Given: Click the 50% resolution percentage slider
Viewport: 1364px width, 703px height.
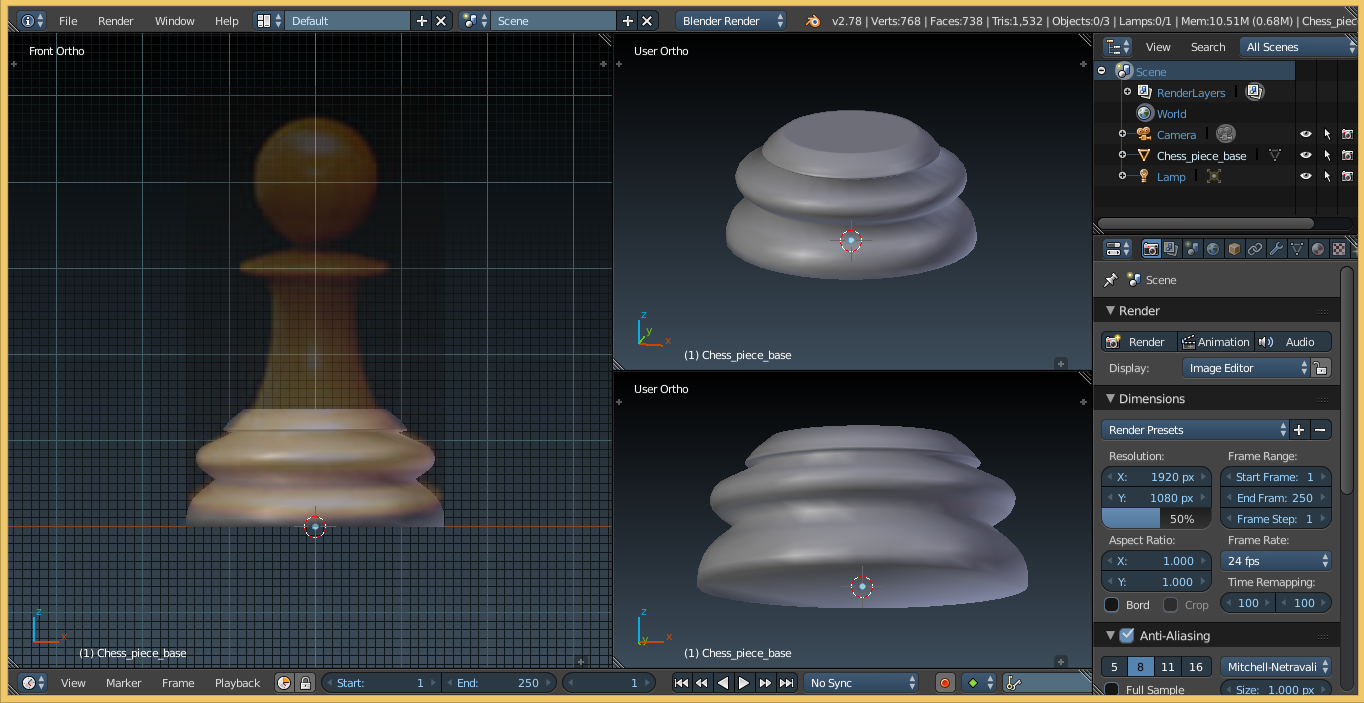Looking at the screenshot, I should click(x=1155, y=518).
